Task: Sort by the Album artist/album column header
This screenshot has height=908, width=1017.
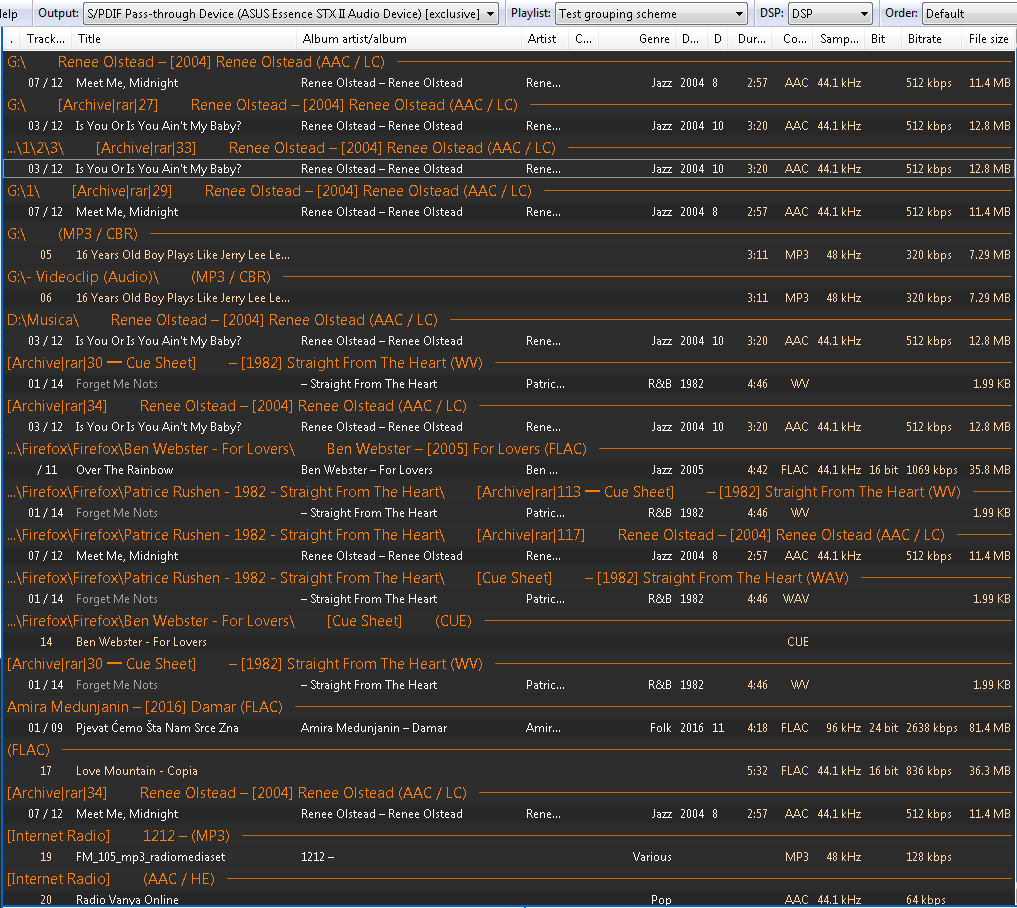Action: coord(409,39)
